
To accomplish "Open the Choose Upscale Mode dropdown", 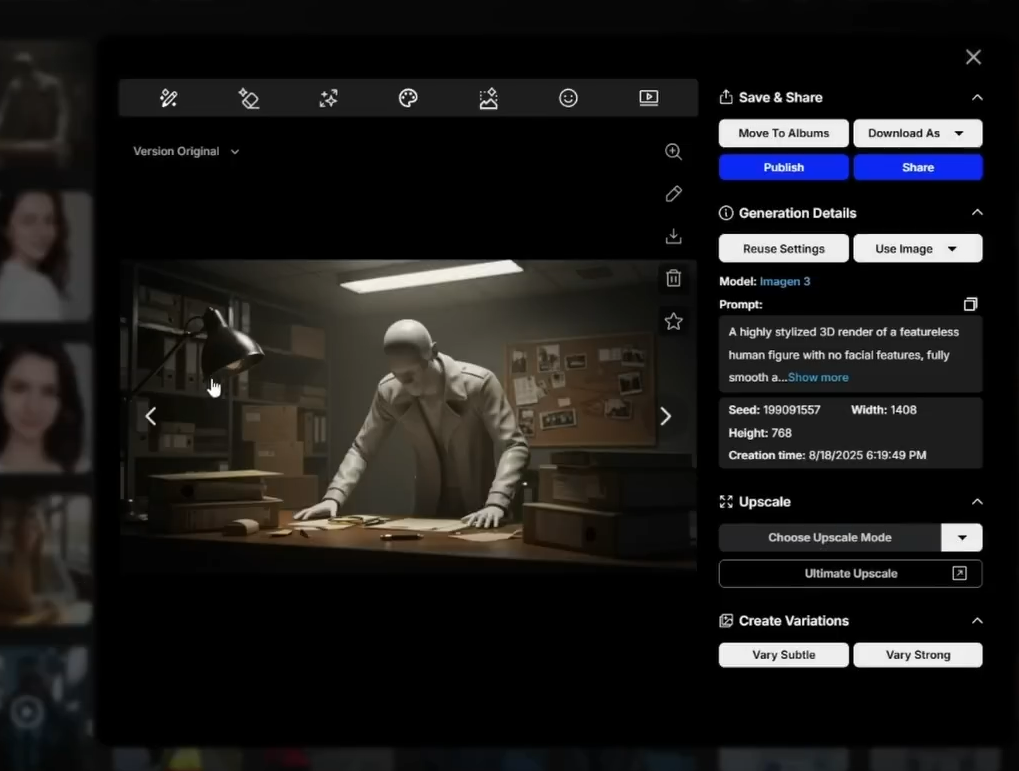I will point(961,538).
